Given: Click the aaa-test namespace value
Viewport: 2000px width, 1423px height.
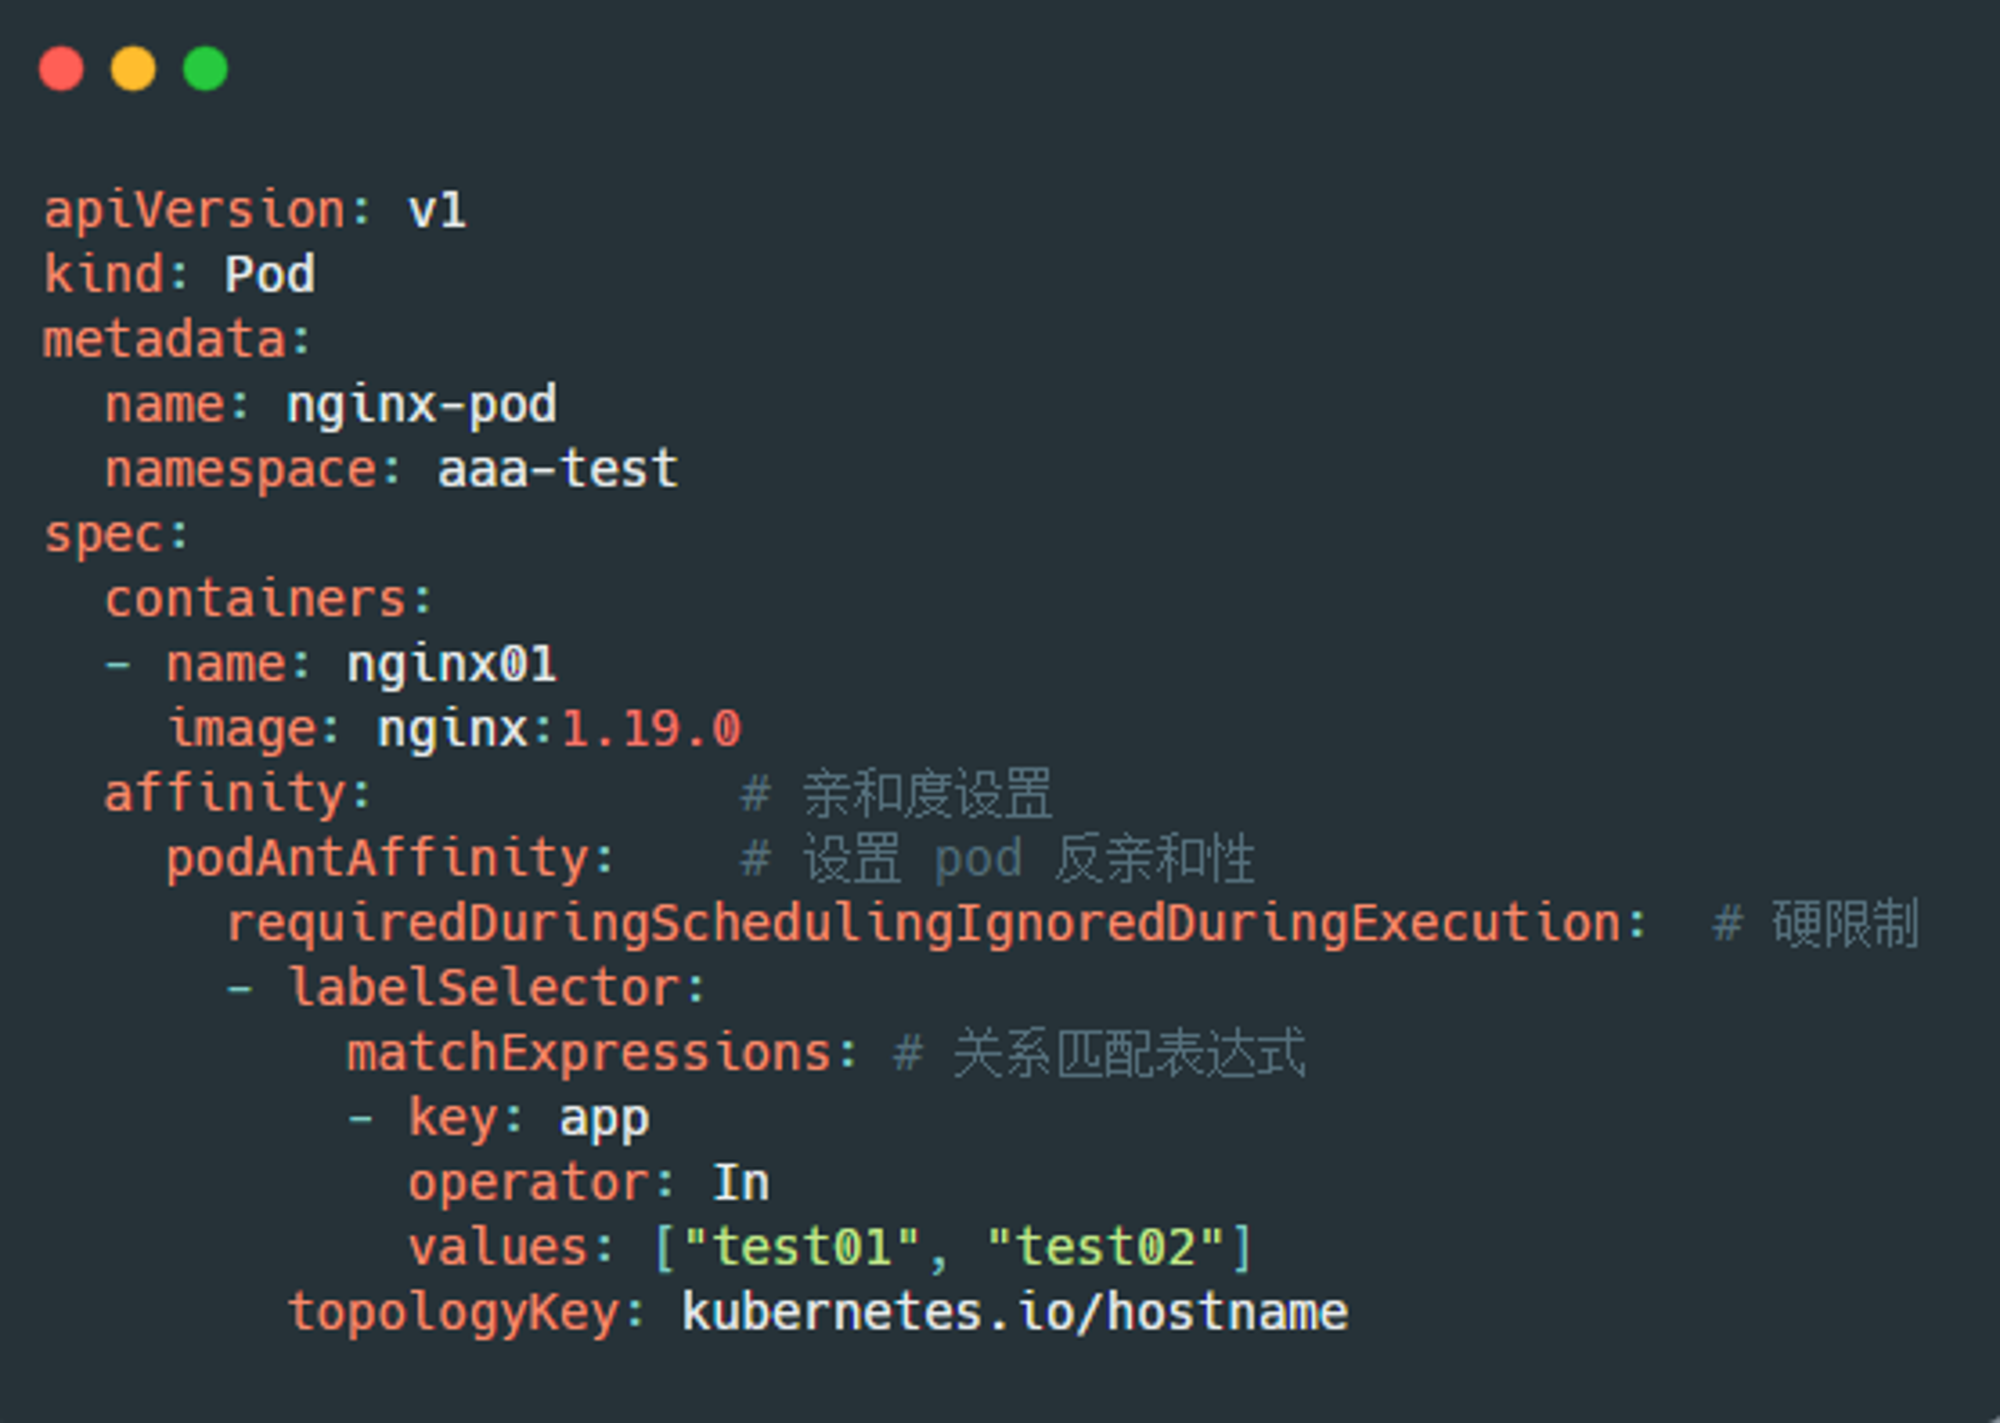Looking at the screenshot, I should [558, 469].
